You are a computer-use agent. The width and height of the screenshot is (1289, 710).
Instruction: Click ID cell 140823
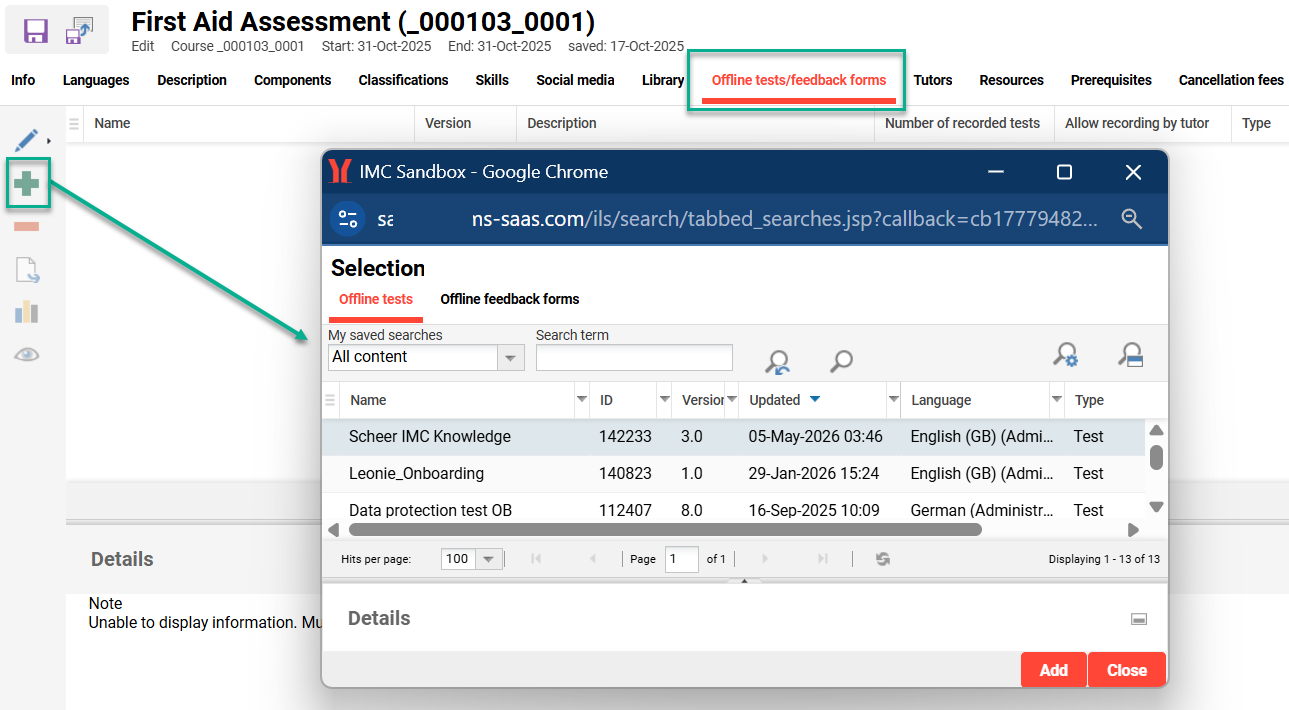(625, 474)
